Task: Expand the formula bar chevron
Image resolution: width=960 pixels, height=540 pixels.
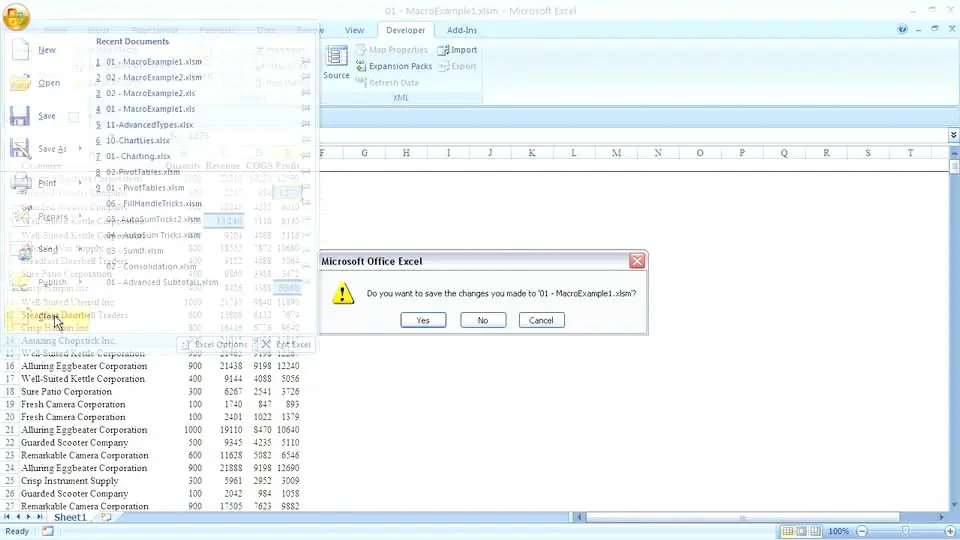Action: click(953, 135)
